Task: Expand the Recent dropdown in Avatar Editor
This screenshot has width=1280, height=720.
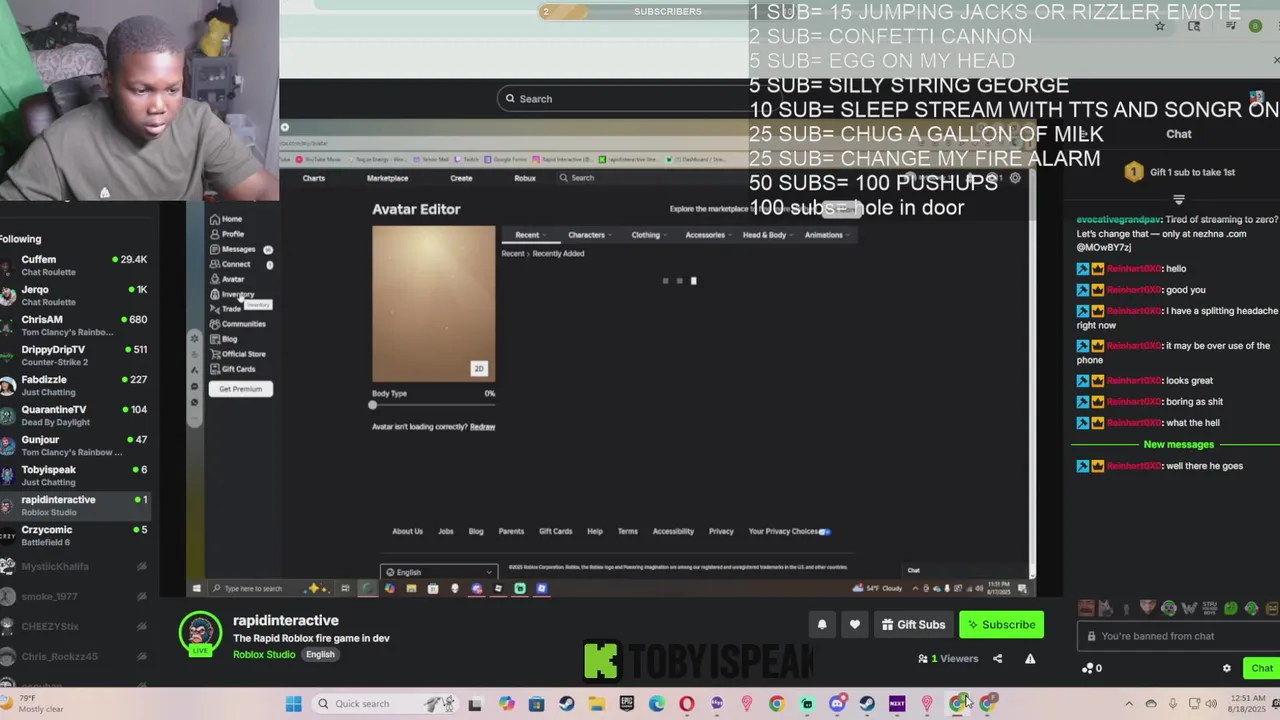Action: pyautogui.click(x=531, y=235)
